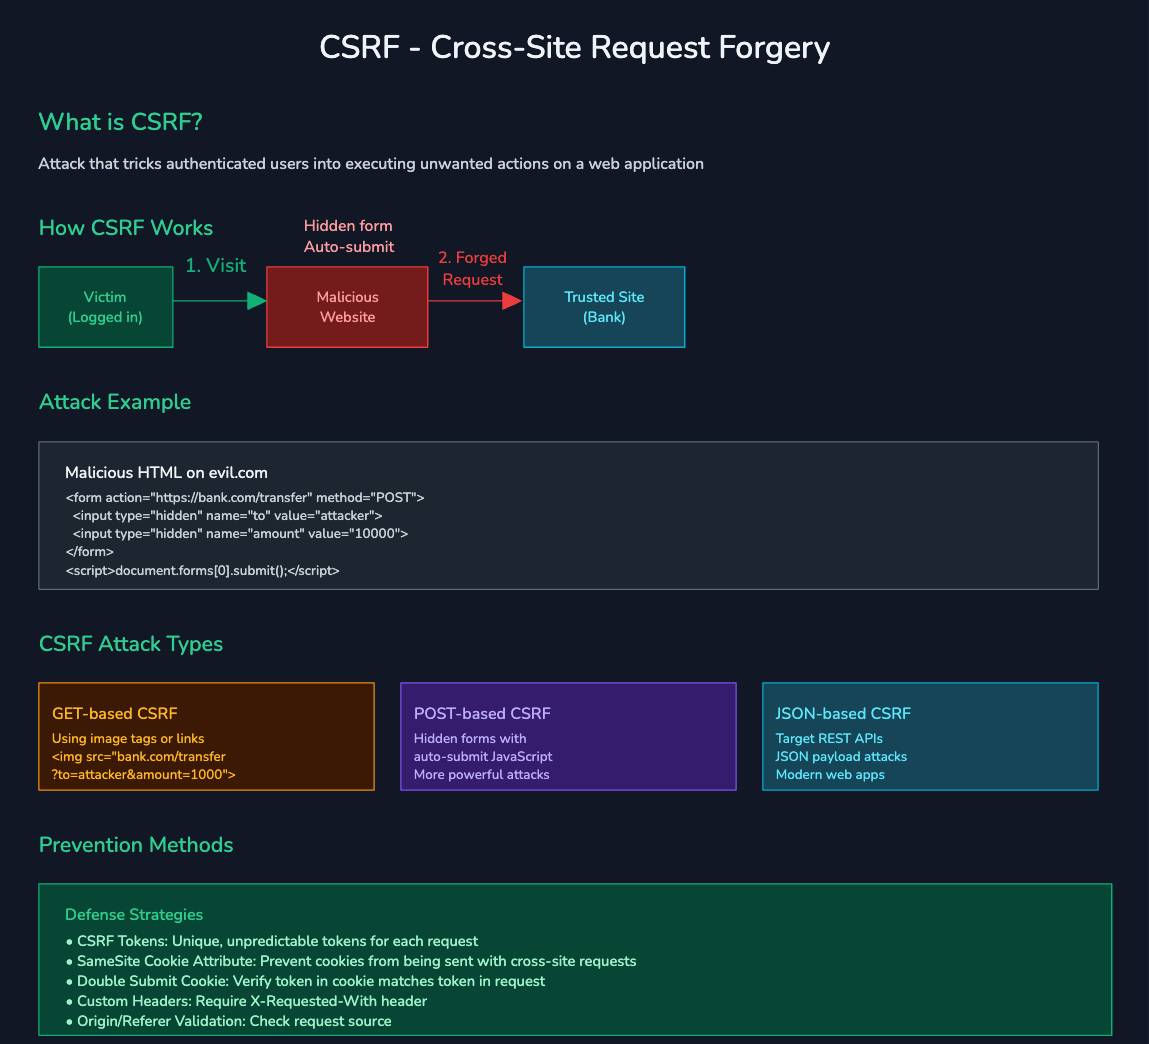Click the Defense Strategies title

[x=134, y=915]
